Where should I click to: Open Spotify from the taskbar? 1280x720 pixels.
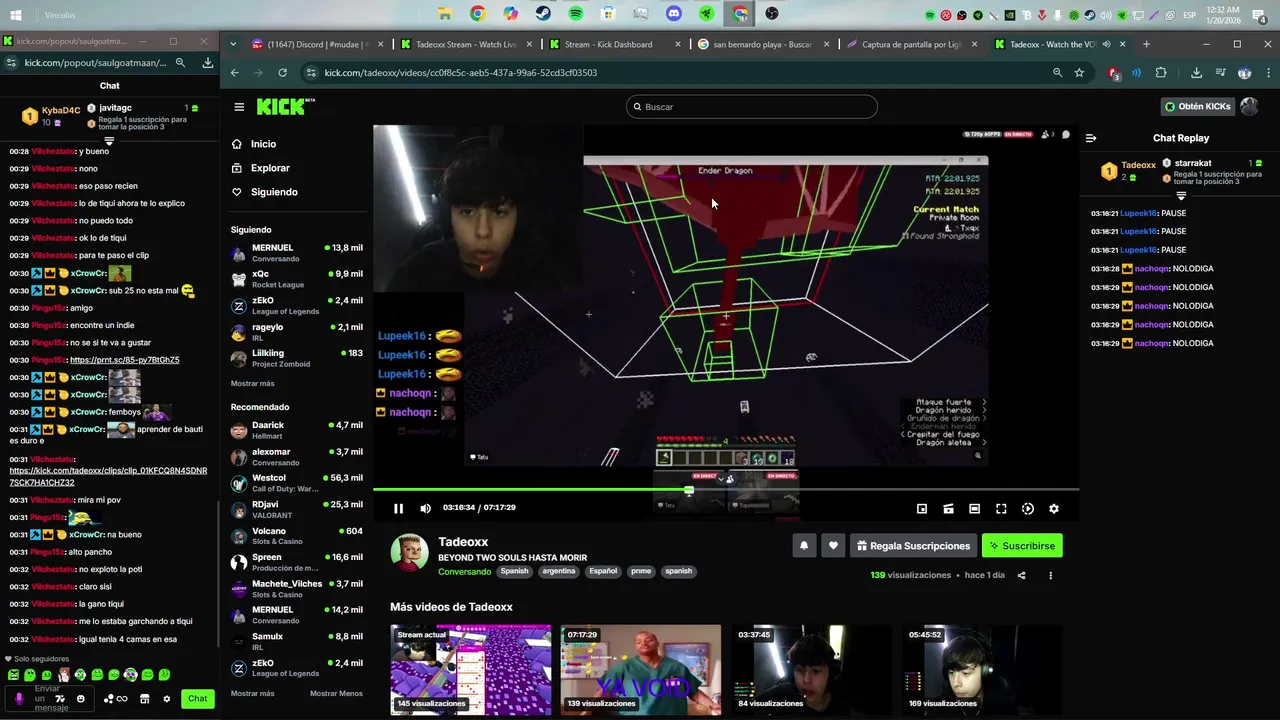pyautogui.click(x=576, y=14)
